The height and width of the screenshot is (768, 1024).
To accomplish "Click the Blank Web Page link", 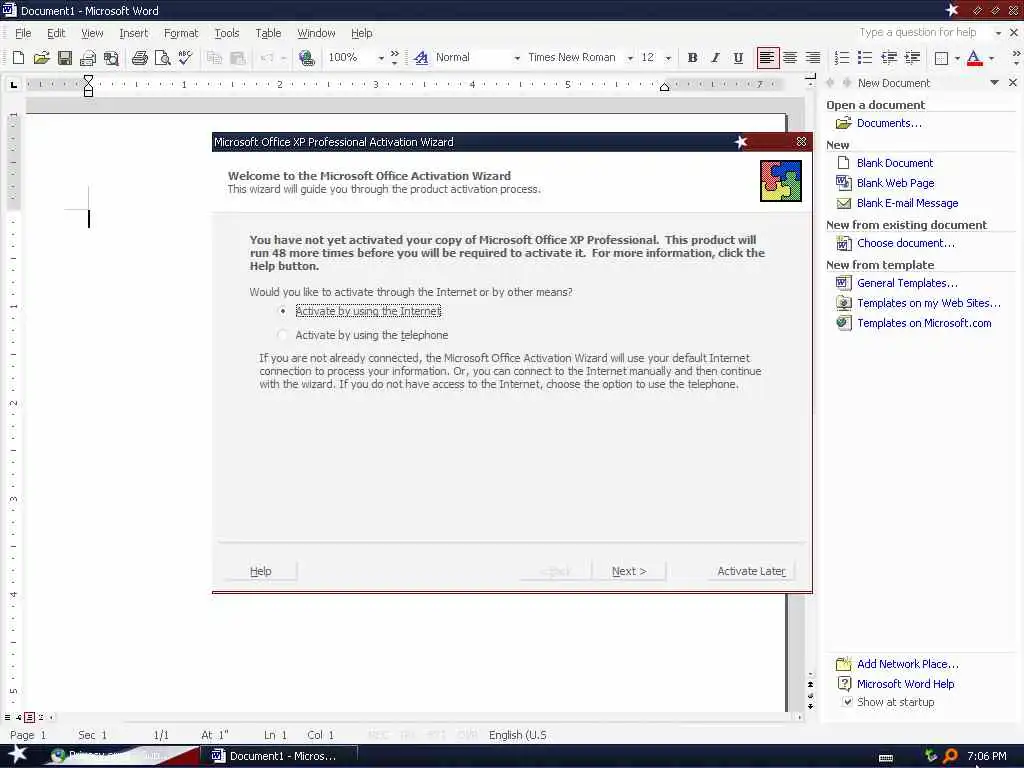I will click(x=895, y=183).
